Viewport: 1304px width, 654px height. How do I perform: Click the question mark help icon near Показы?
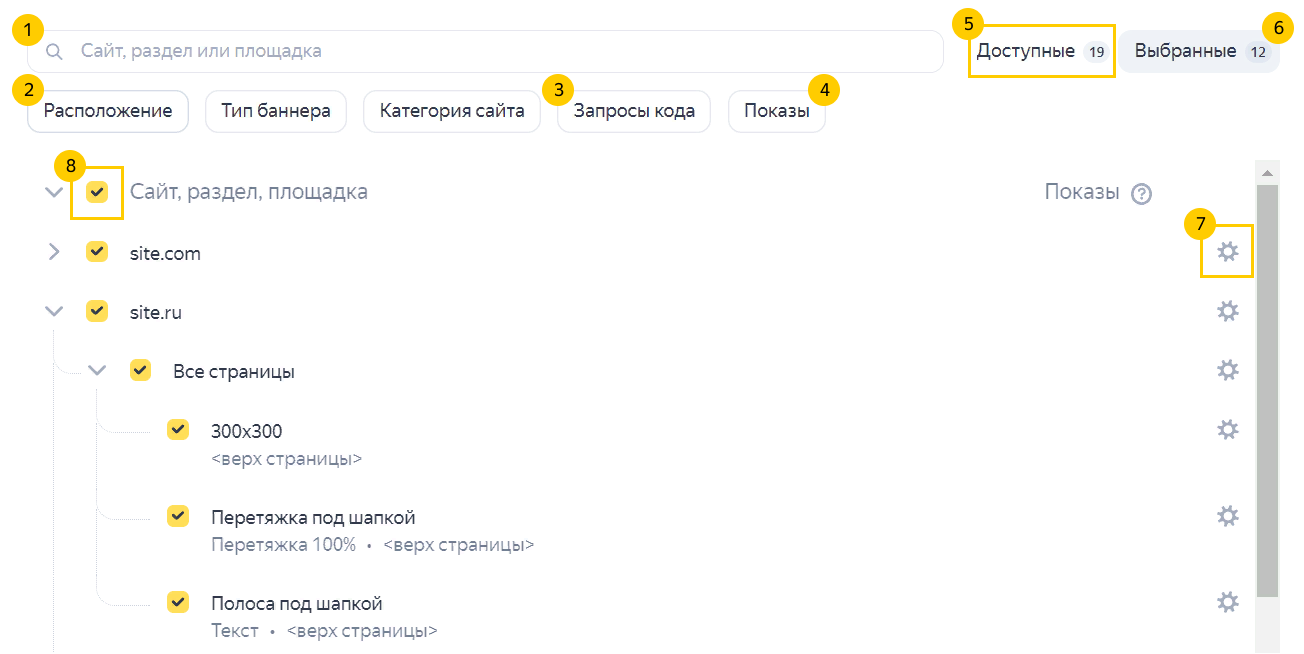(x=1141, y=194)
